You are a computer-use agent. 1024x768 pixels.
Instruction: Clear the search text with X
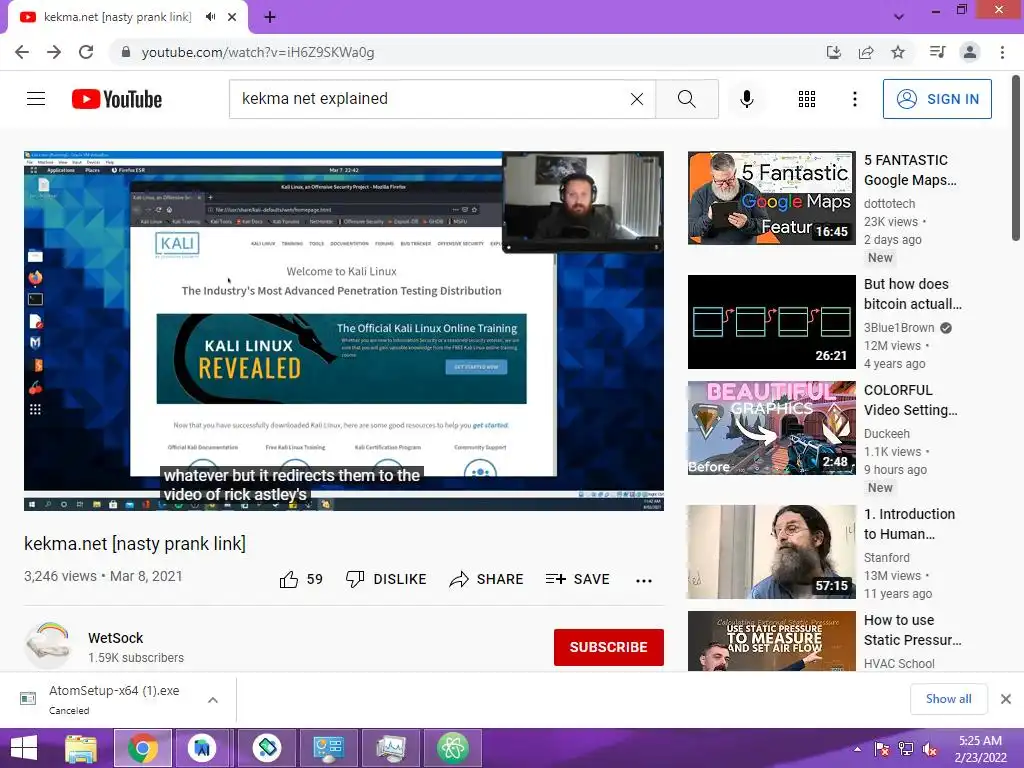click(637, 99)
